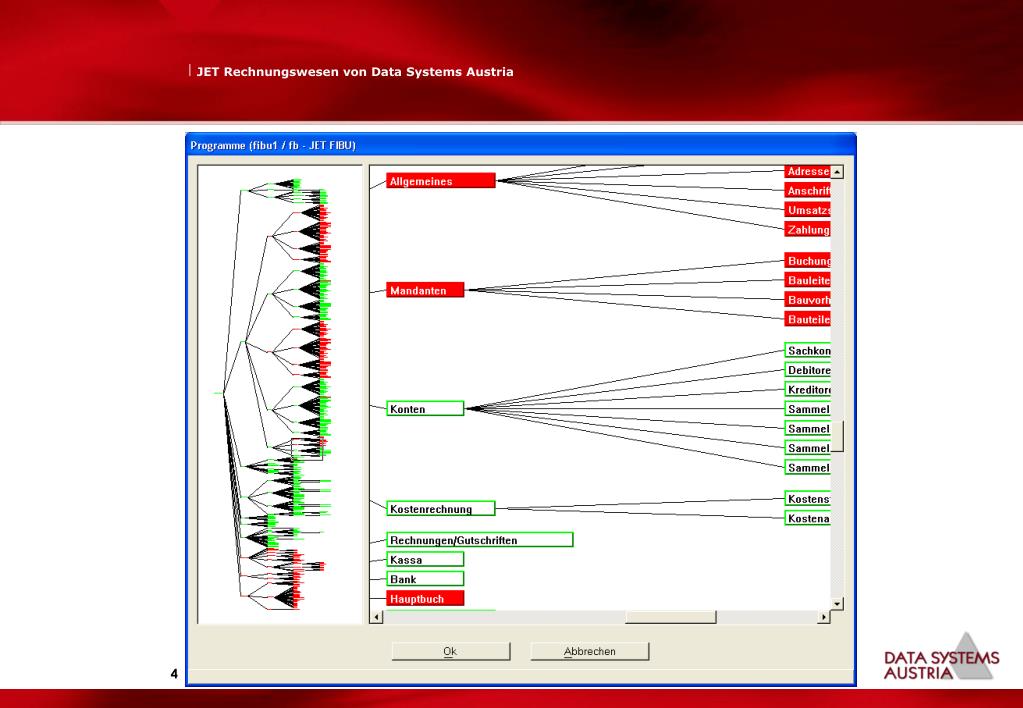Click the vertical scrollbar up arrow
The width and height of the screenshot is (1023, 708).
tap(837, 172)
